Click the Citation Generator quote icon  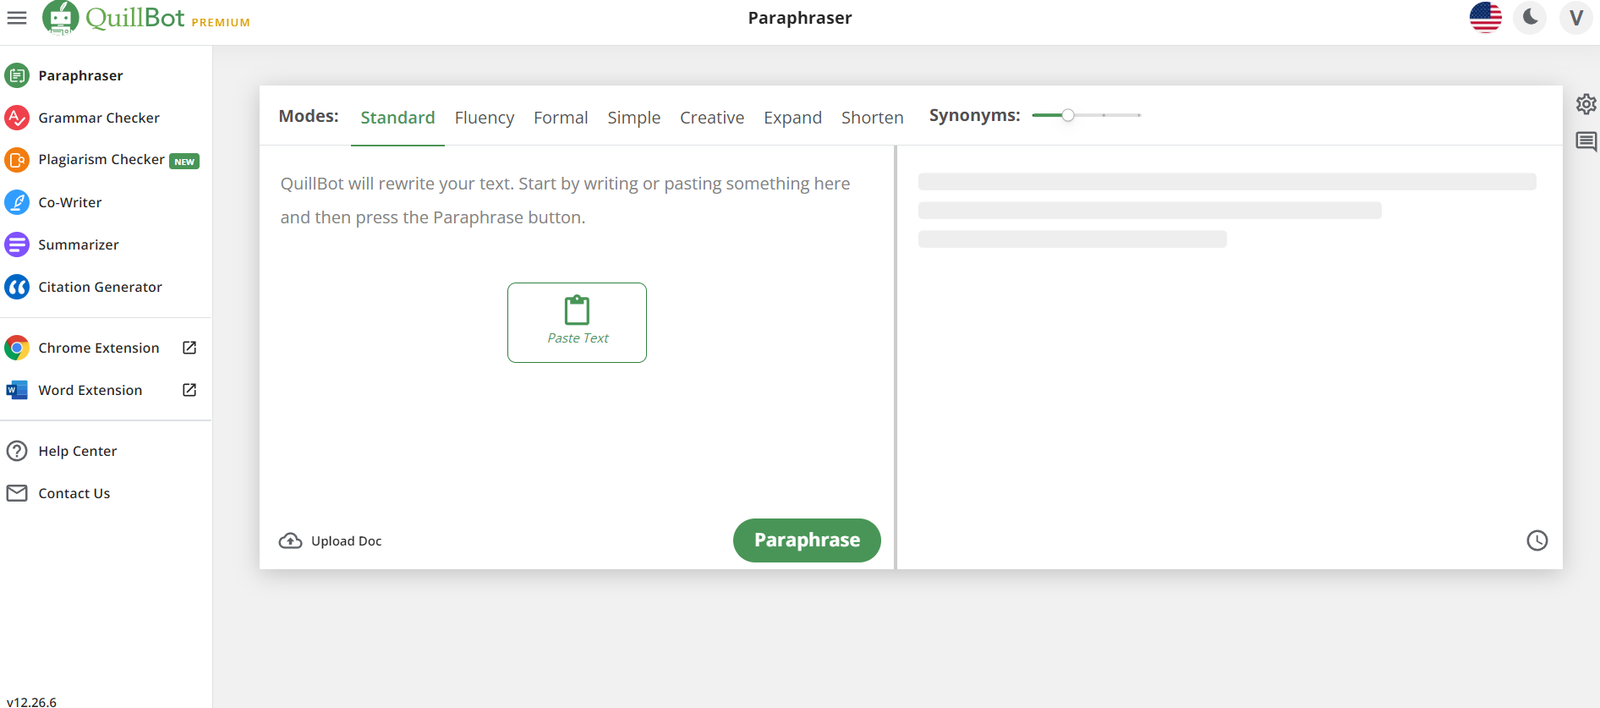click(17, 287)
